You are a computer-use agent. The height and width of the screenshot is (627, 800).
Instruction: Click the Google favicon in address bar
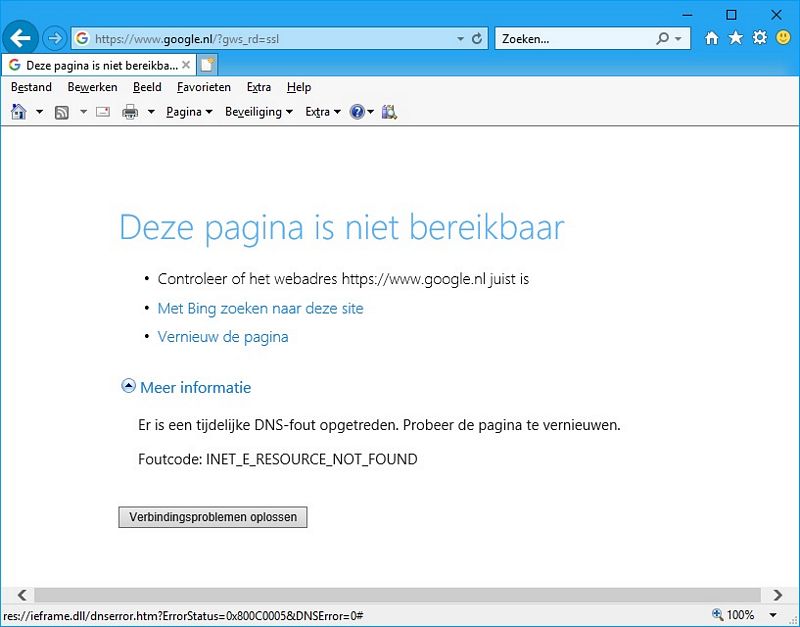82,38
